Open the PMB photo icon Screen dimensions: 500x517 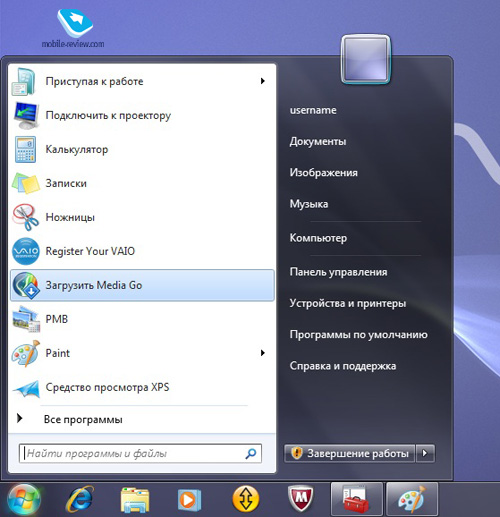pyautogui.click(x=26, y=319)
